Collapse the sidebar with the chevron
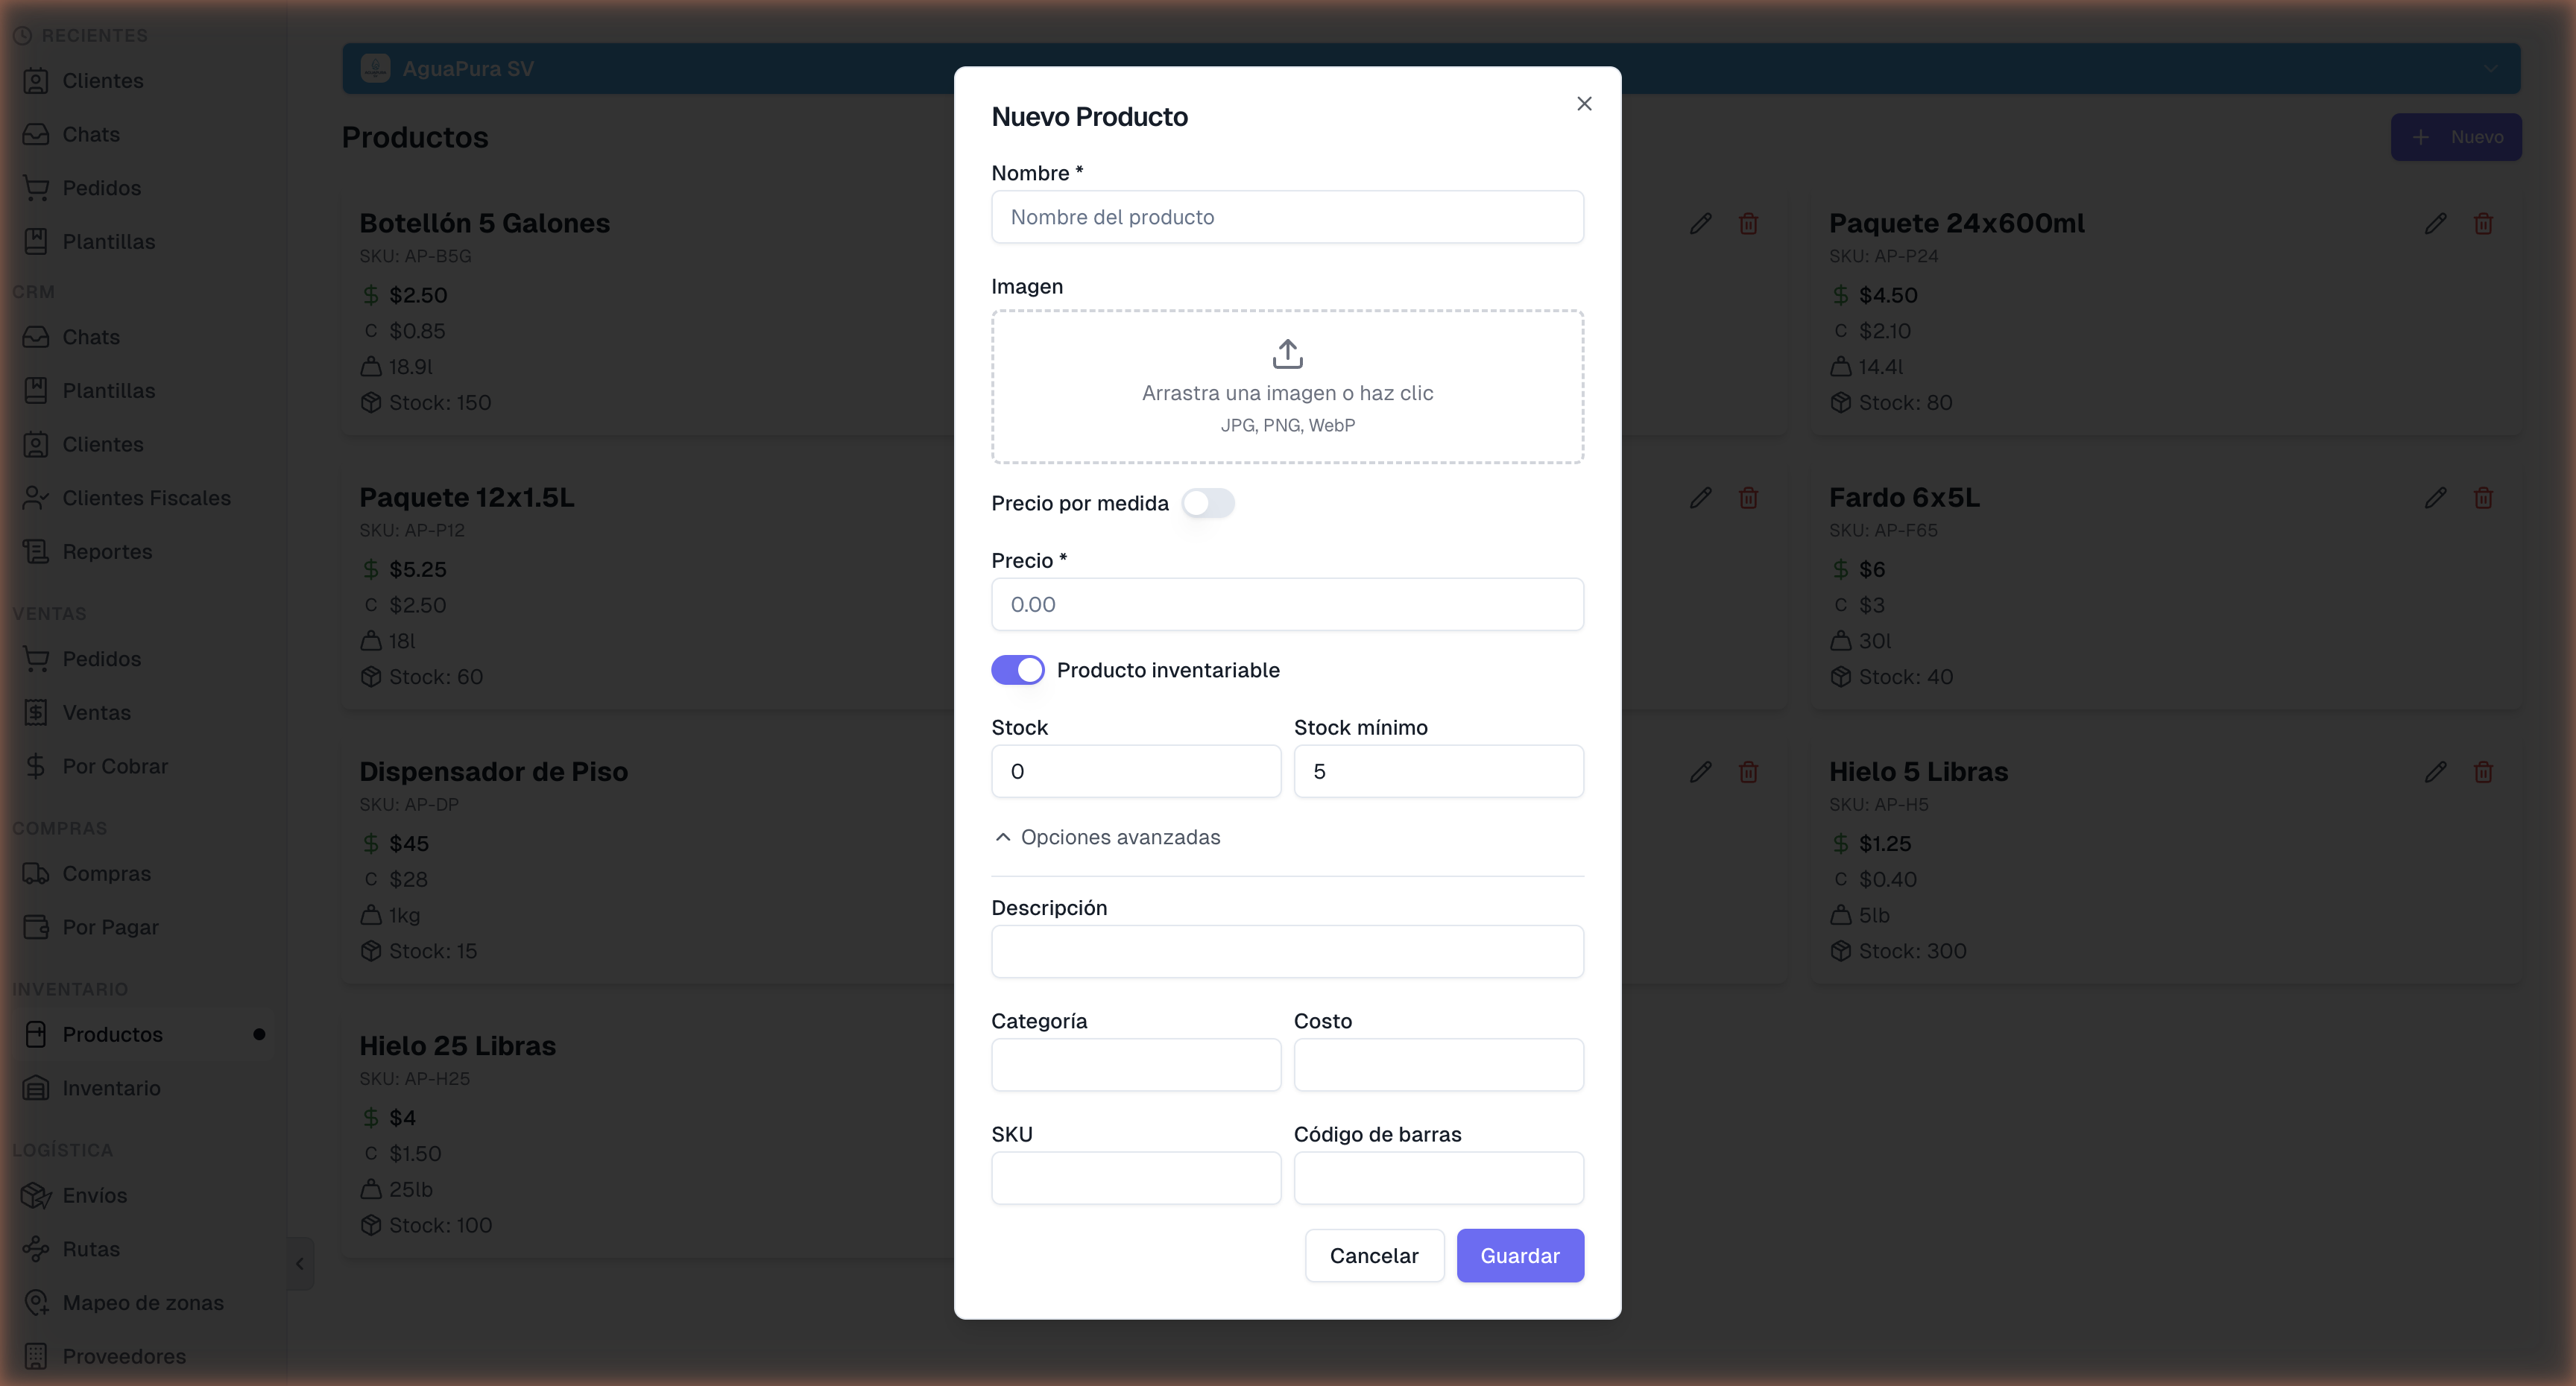 300,1263
